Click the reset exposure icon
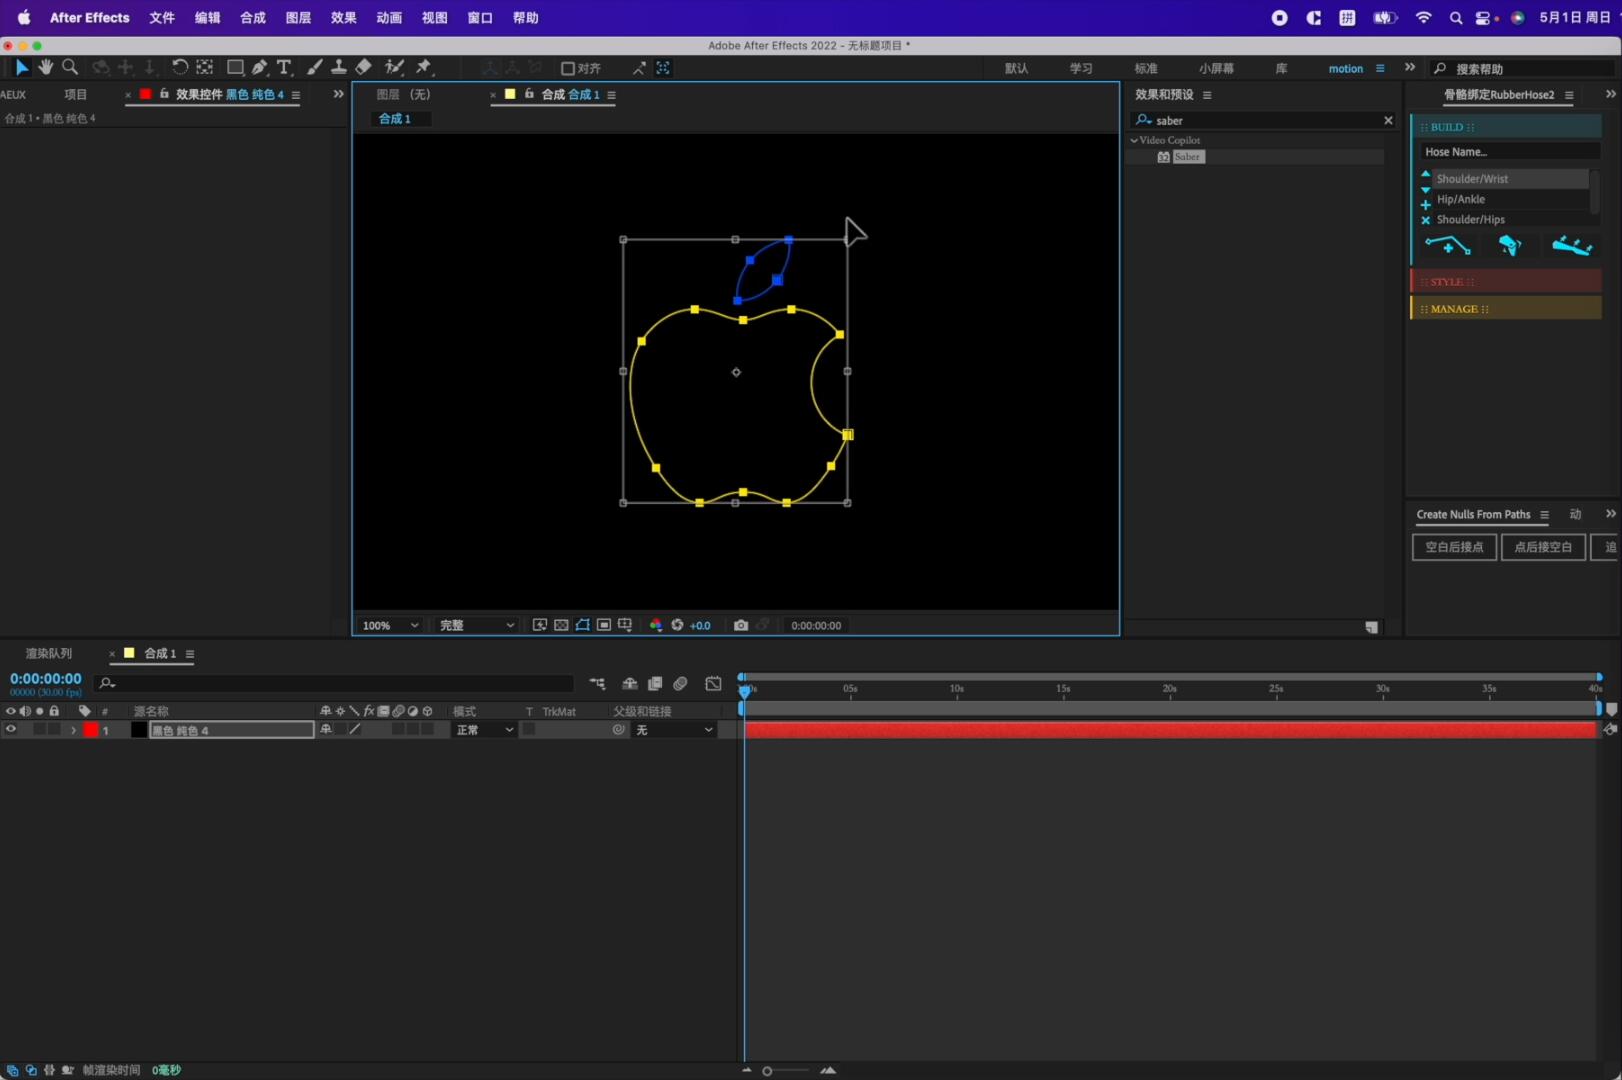 677,625
